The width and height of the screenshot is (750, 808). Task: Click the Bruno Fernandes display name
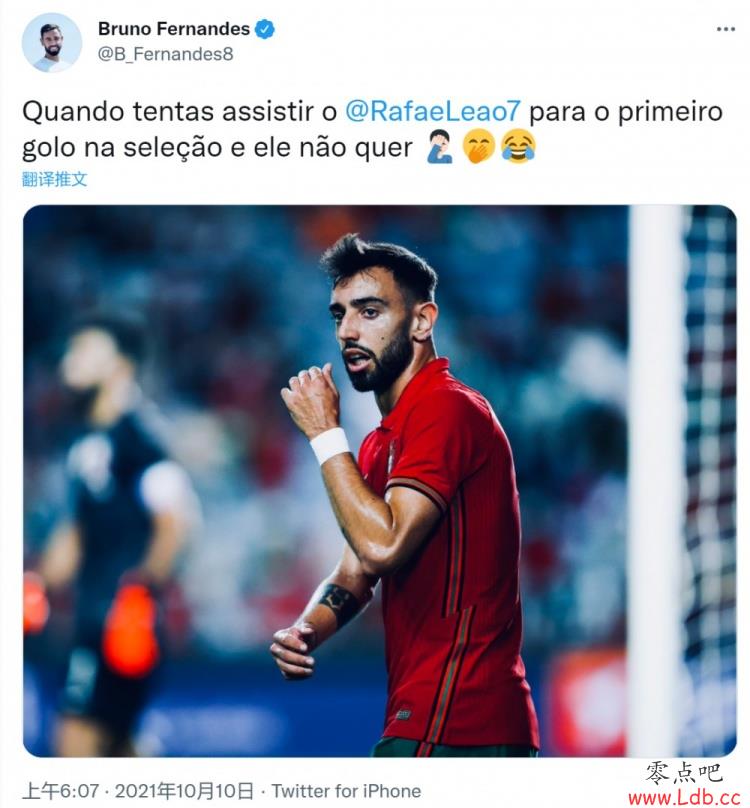pyautogui.click(x=174, y=29)
